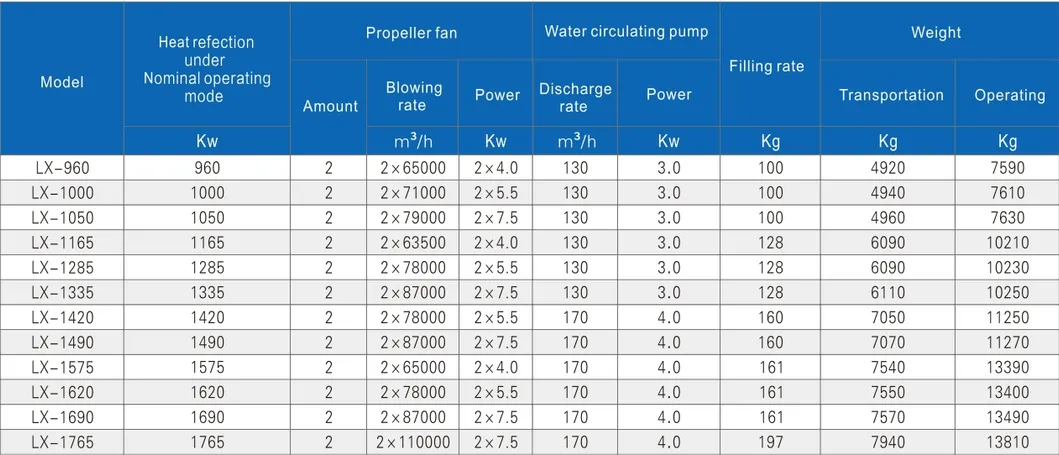Select the Amount subheader cell

pyautogui.click(x=330, y=106)
